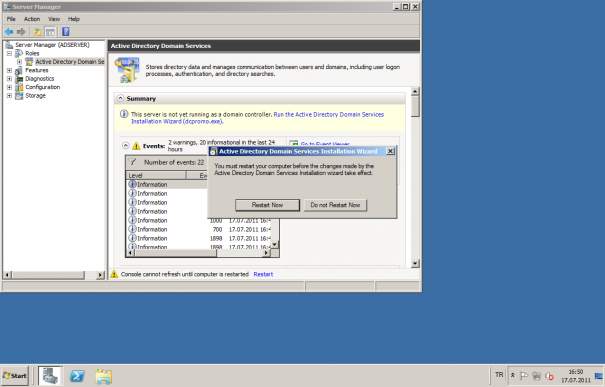Close the Installation Wizard dialog
Viewport: 605px width, 387px height.
[x=390, y=151]
